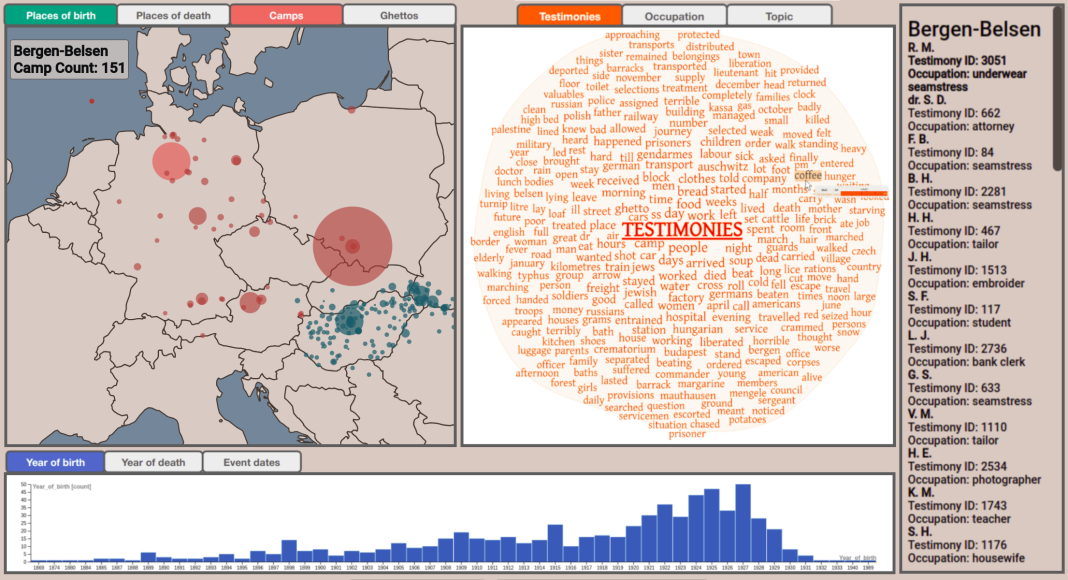Click the largest red camp circle on map
Viewport: 1068px width, 580px height.
(352, 246)
